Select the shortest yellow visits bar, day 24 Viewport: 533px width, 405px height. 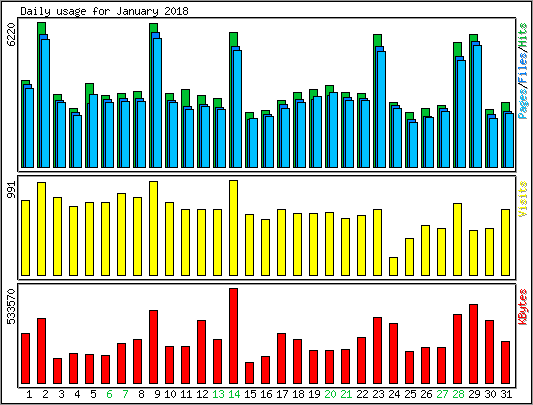(393, 266)
